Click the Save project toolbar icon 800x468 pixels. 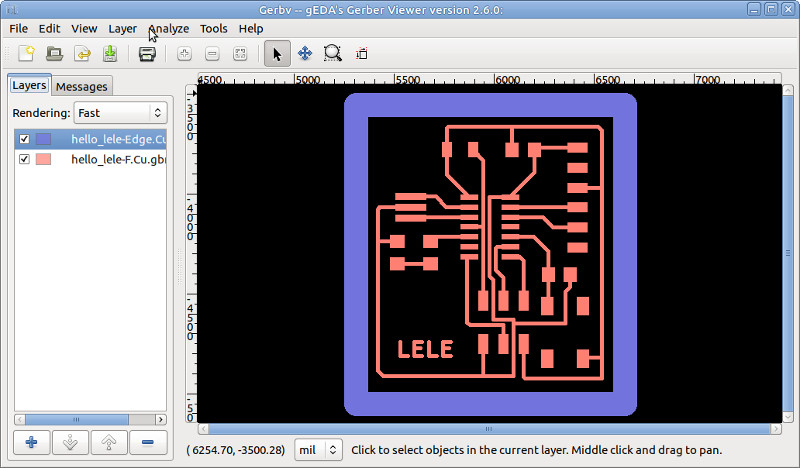point(110,54)
